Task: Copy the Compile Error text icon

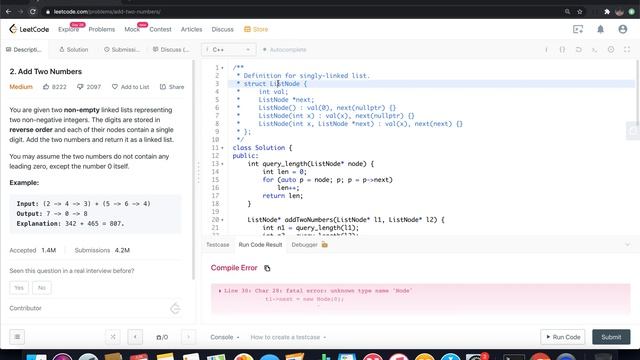Action: click(x=267, y=268)
